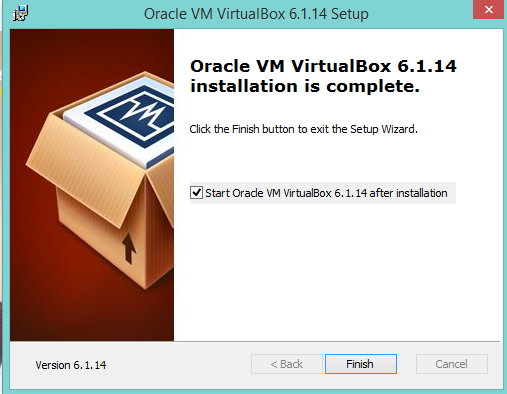Screen dimensions: 507x394
Task: Click the VM logo on the box lid
Action: click(x=133, y=114)
